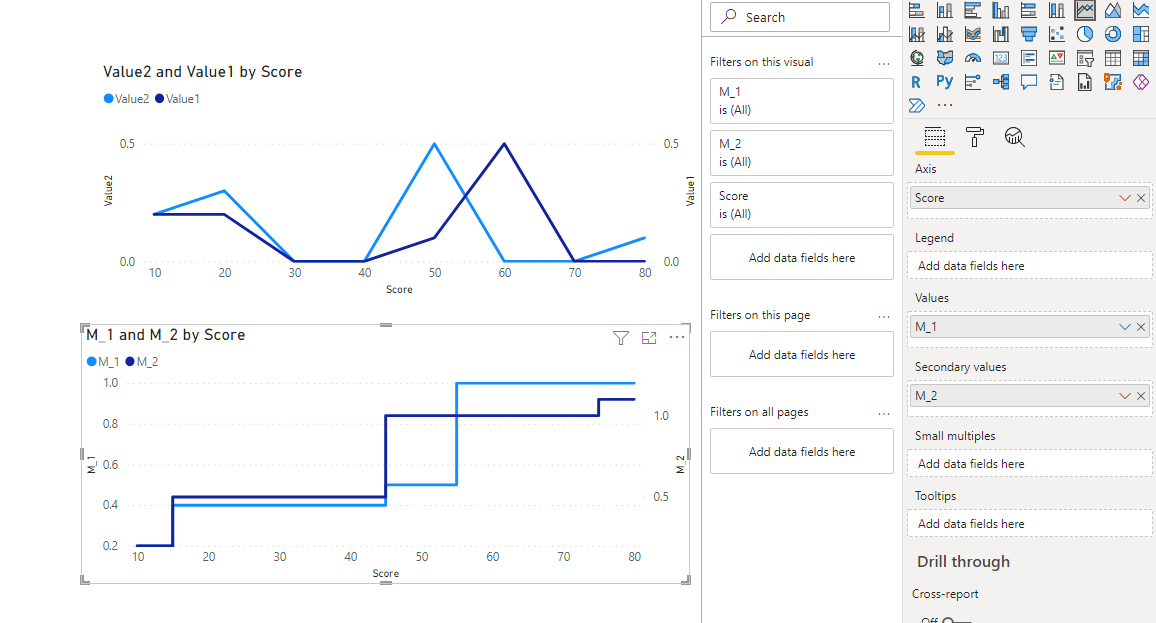The image size is (1156, 623).
Task: Click the Value1 legend color marker
Action: pos(159,99)
